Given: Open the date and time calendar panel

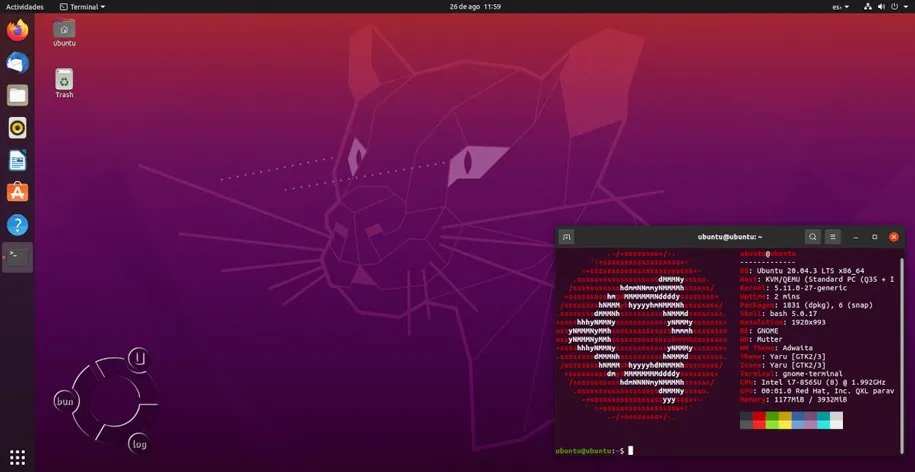Looking at the screenshot, I should tap(456, 6).
